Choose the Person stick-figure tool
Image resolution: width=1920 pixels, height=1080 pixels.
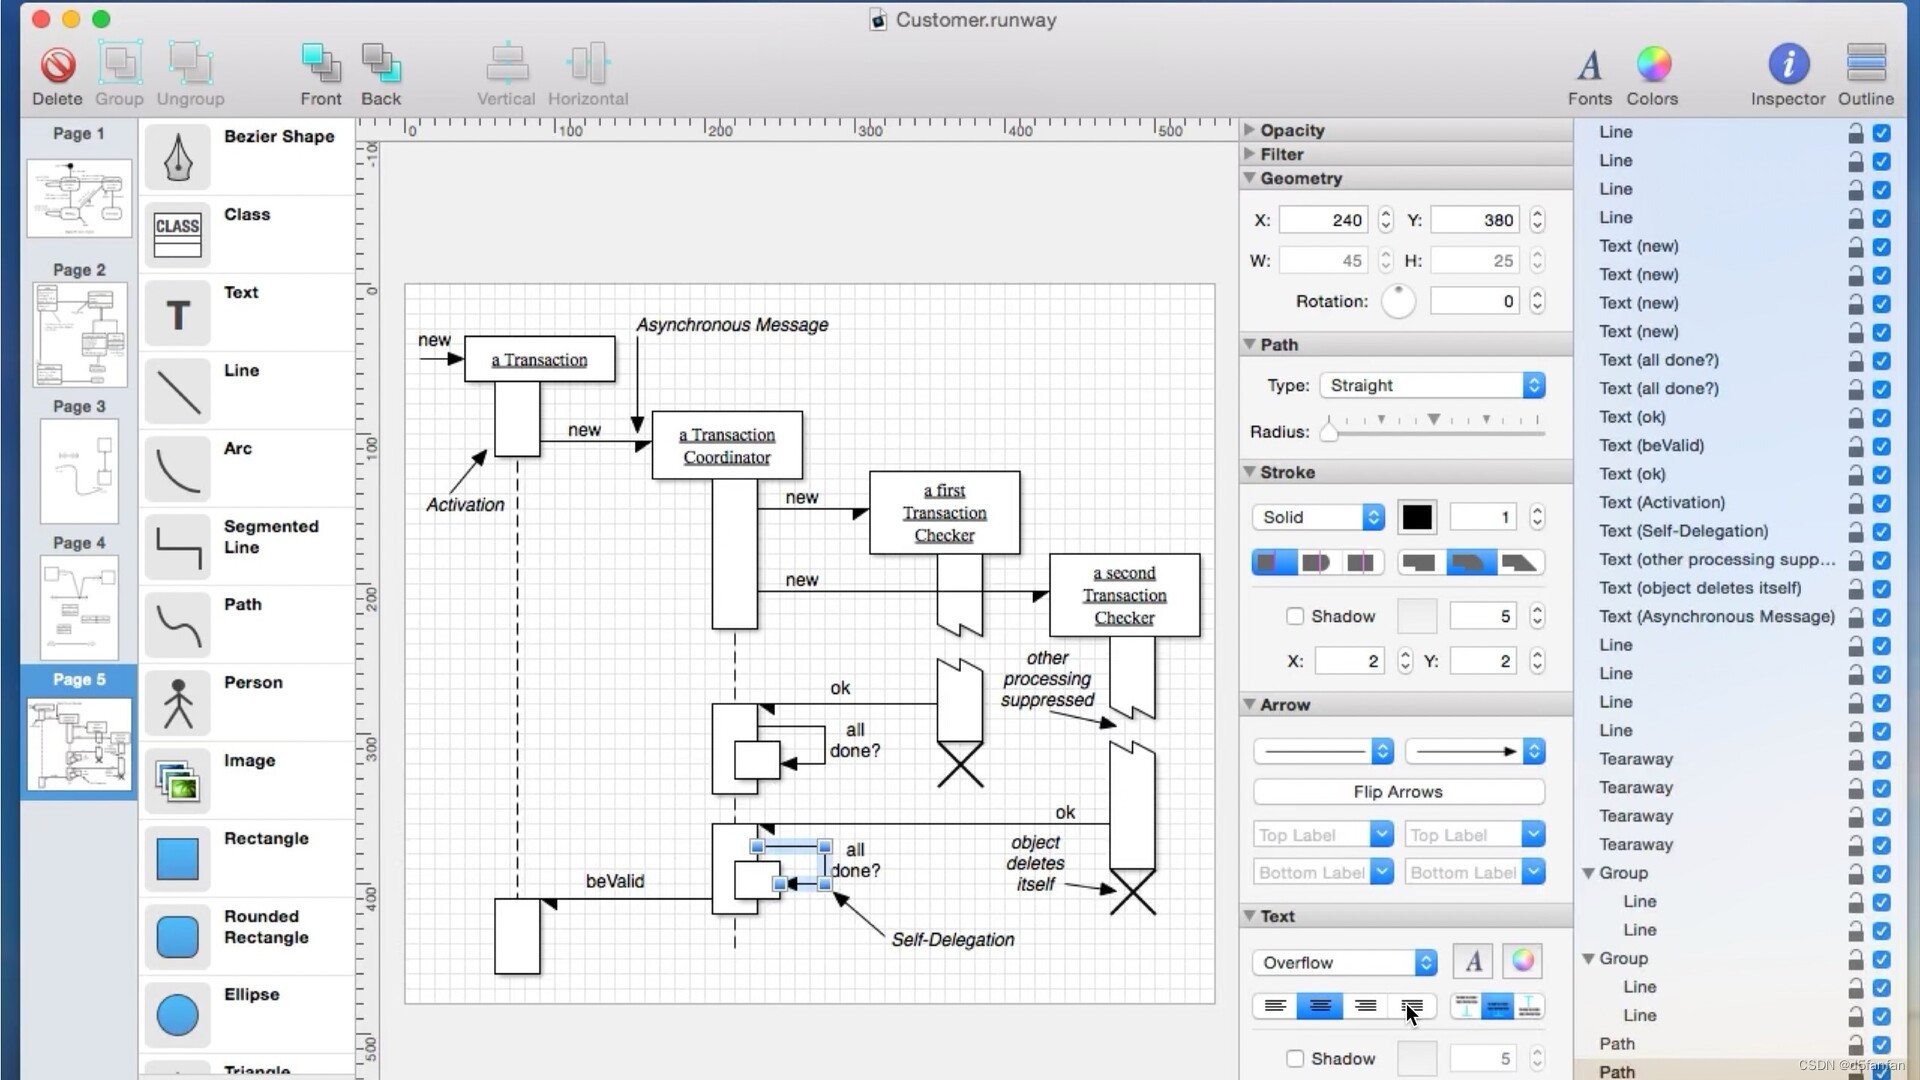tap(178, 703)
